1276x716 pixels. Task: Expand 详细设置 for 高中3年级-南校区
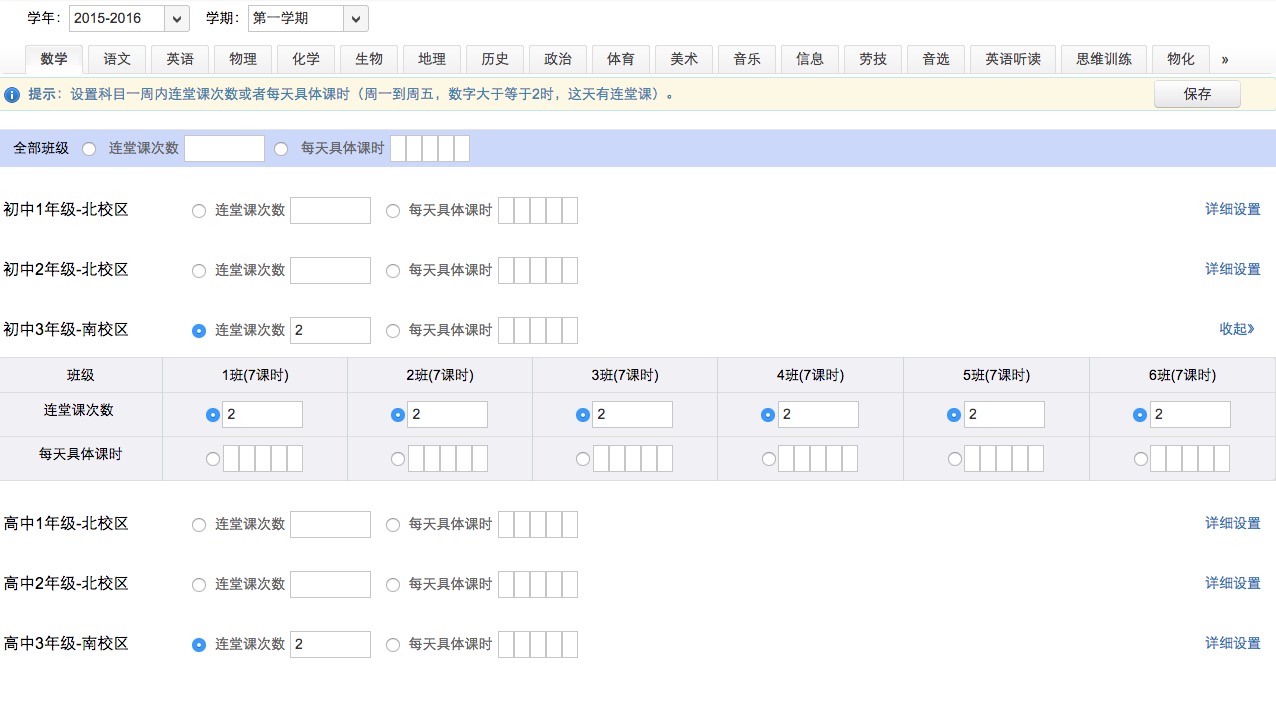point(1233,643)
